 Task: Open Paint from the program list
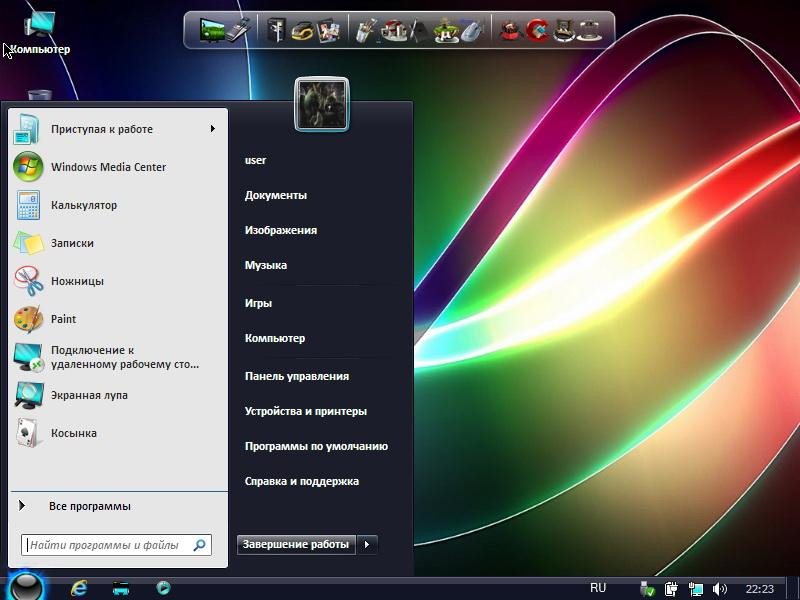coord(63,319)
